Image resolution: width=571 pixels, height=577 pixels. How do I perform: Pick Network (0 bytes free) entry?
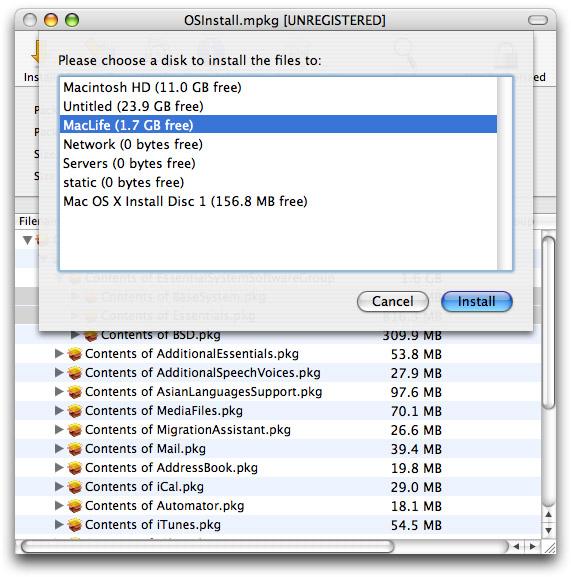(278, 144)
